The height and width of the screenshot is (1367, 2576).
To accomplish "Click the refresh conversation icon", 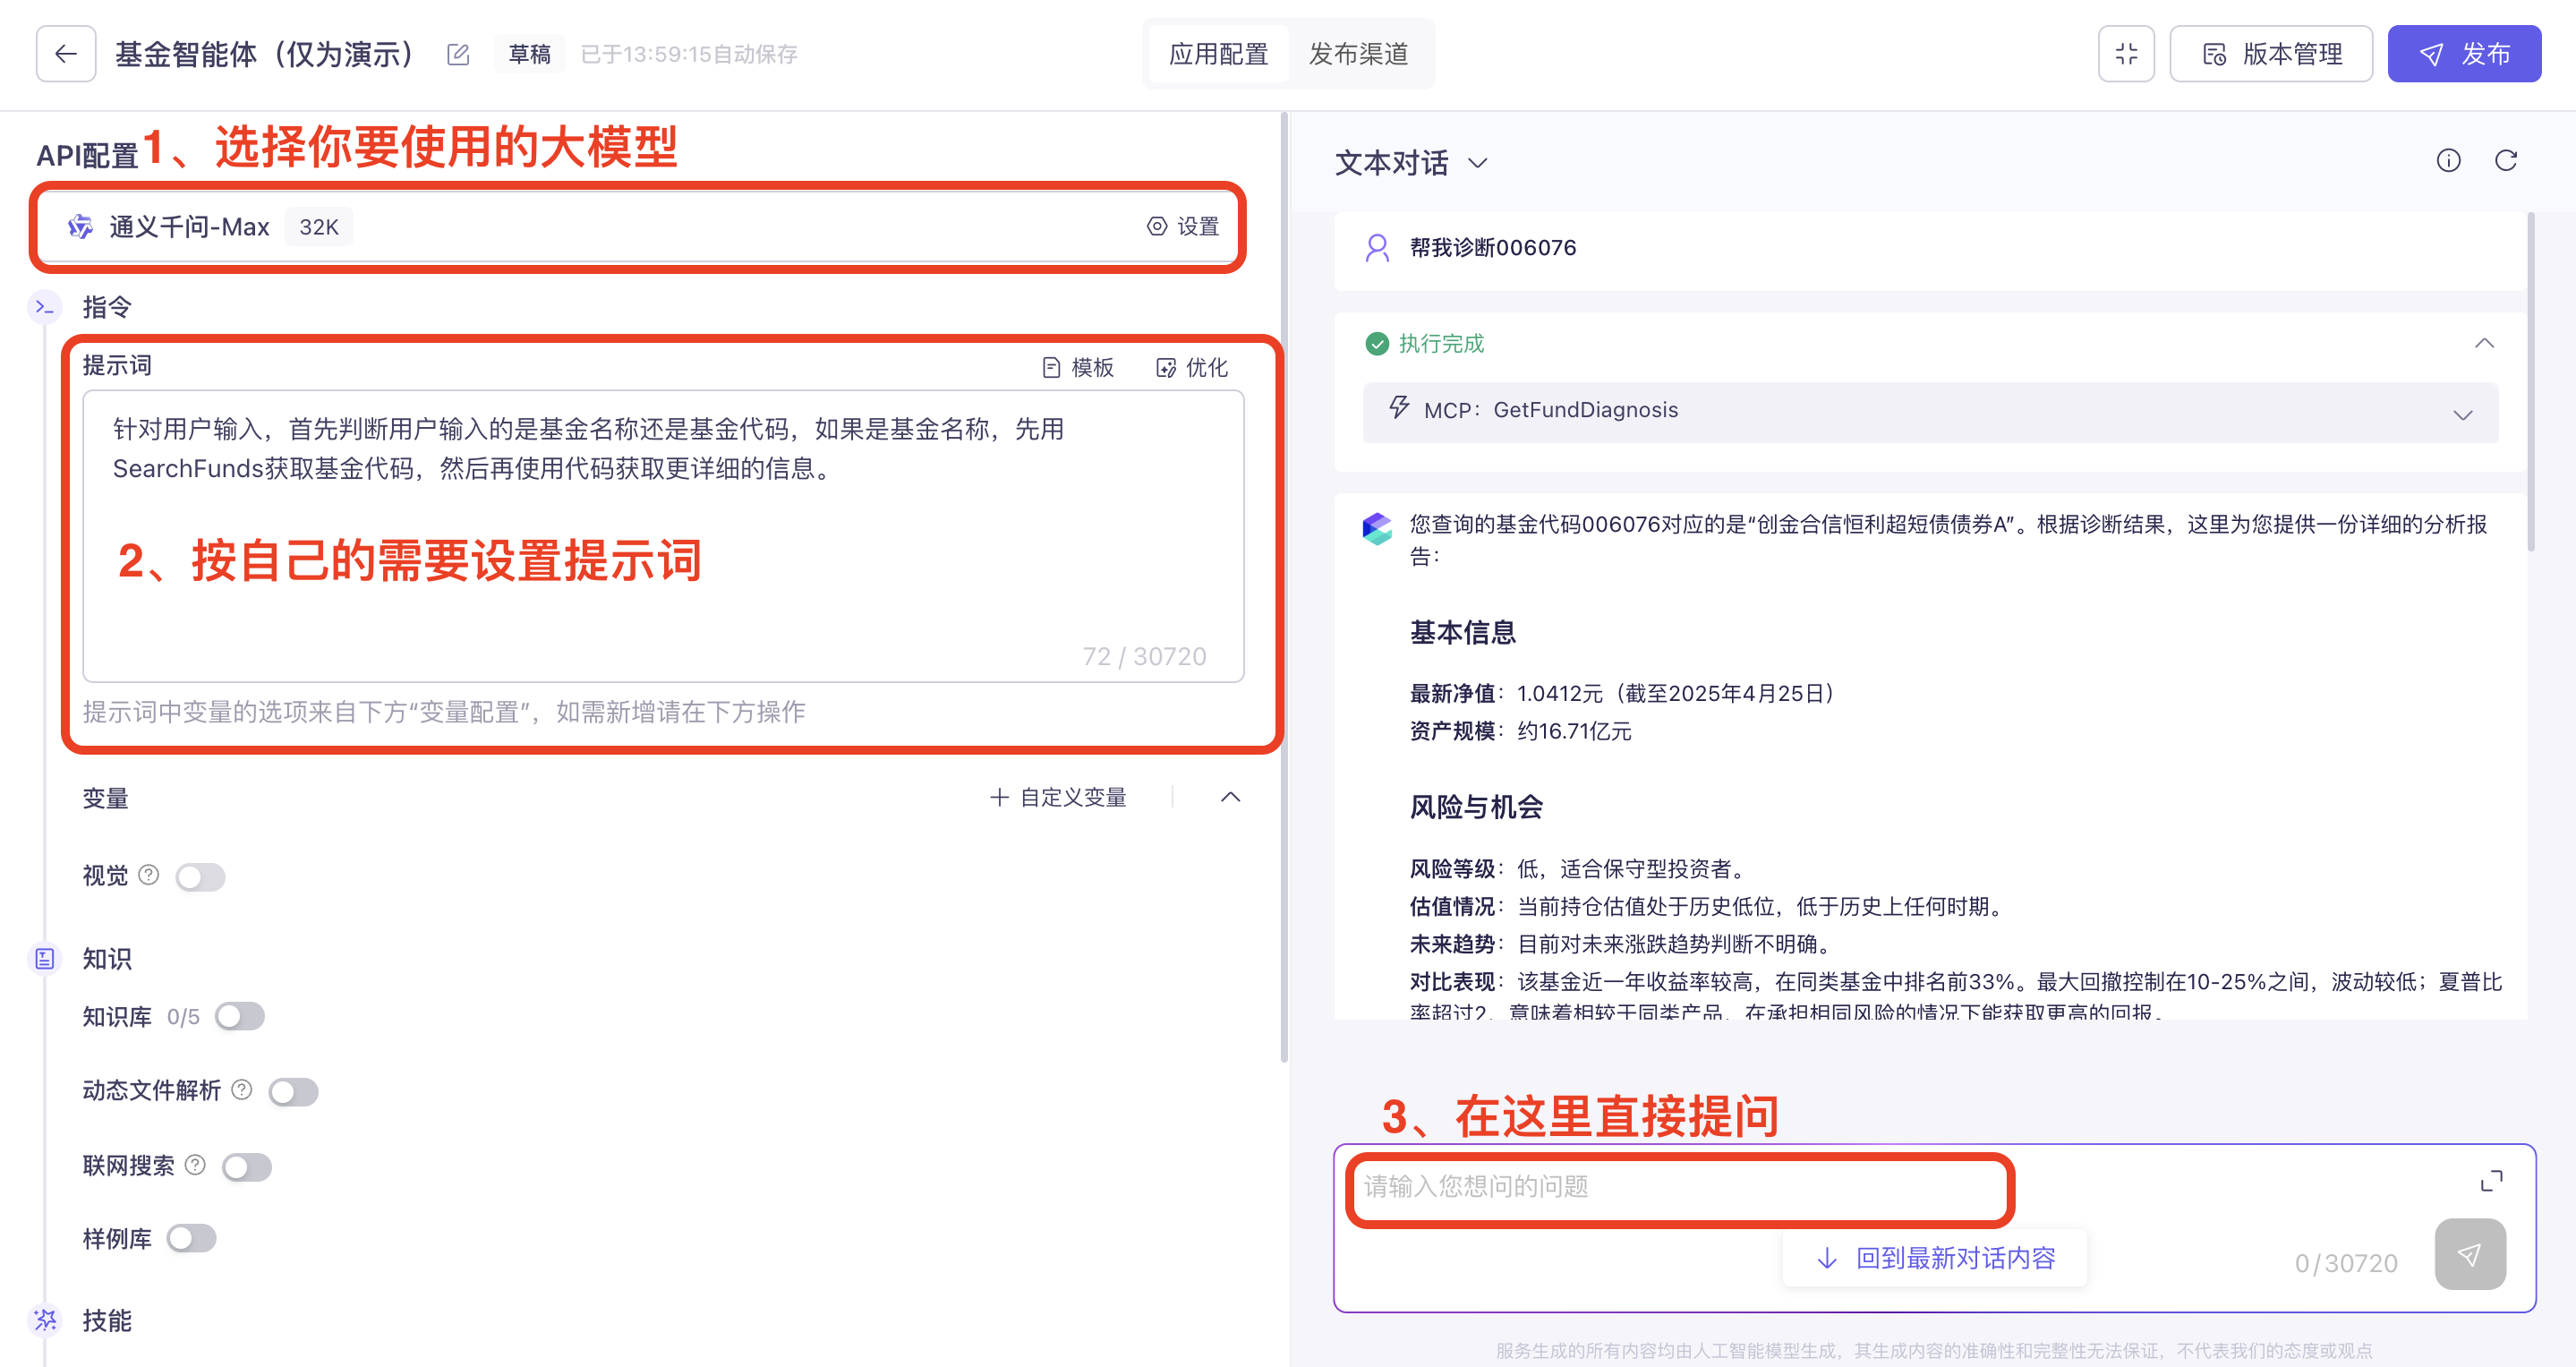I will tap(2505, 161).
